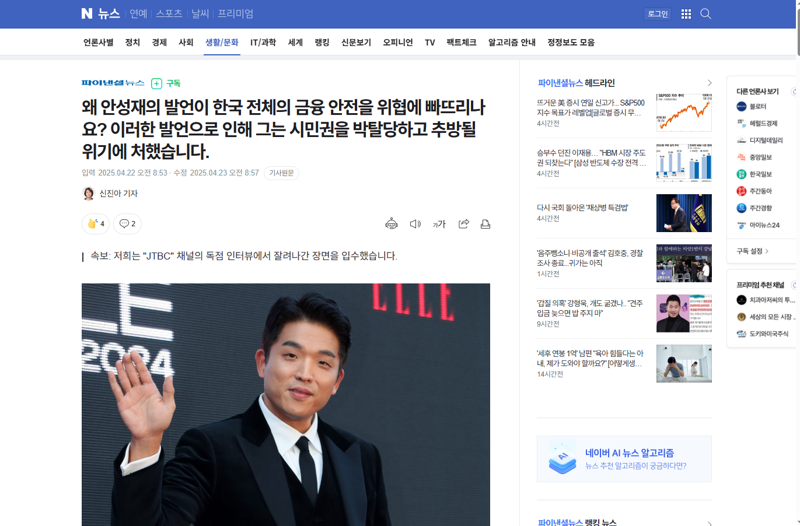This screenshot has width=800, height=526.
Task: Select the 랭킹 tab
Action: coord(322,42)
